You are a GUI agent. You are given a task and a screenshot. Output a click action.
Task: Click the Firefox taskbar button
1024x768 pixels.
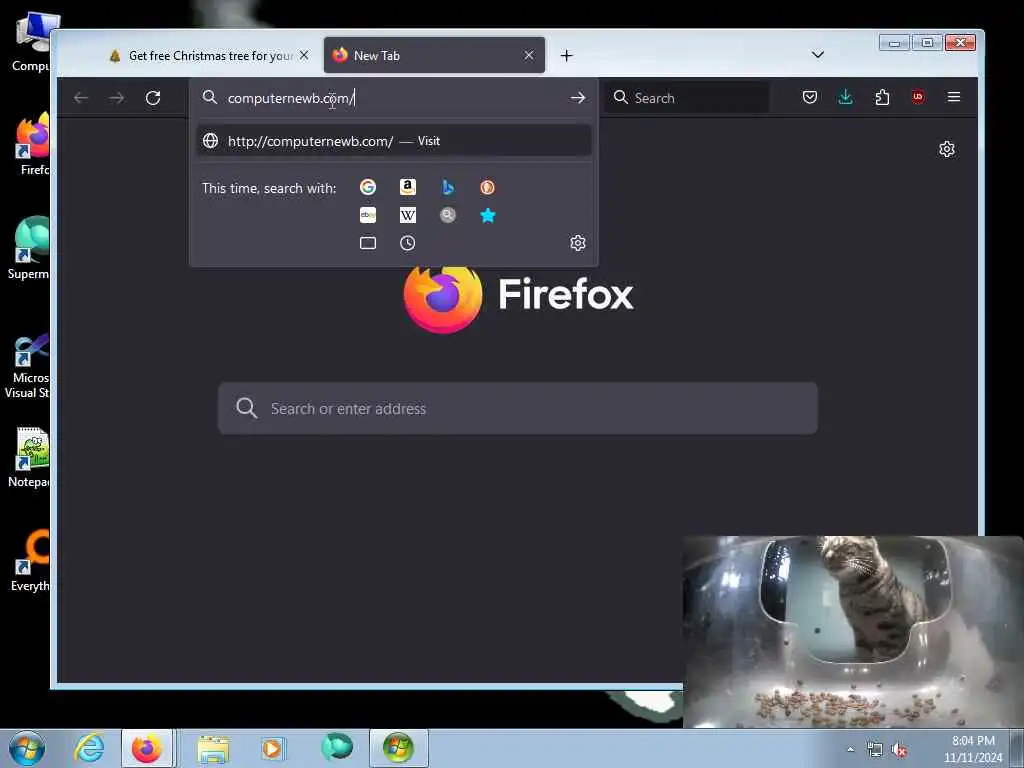pos(147,748)
